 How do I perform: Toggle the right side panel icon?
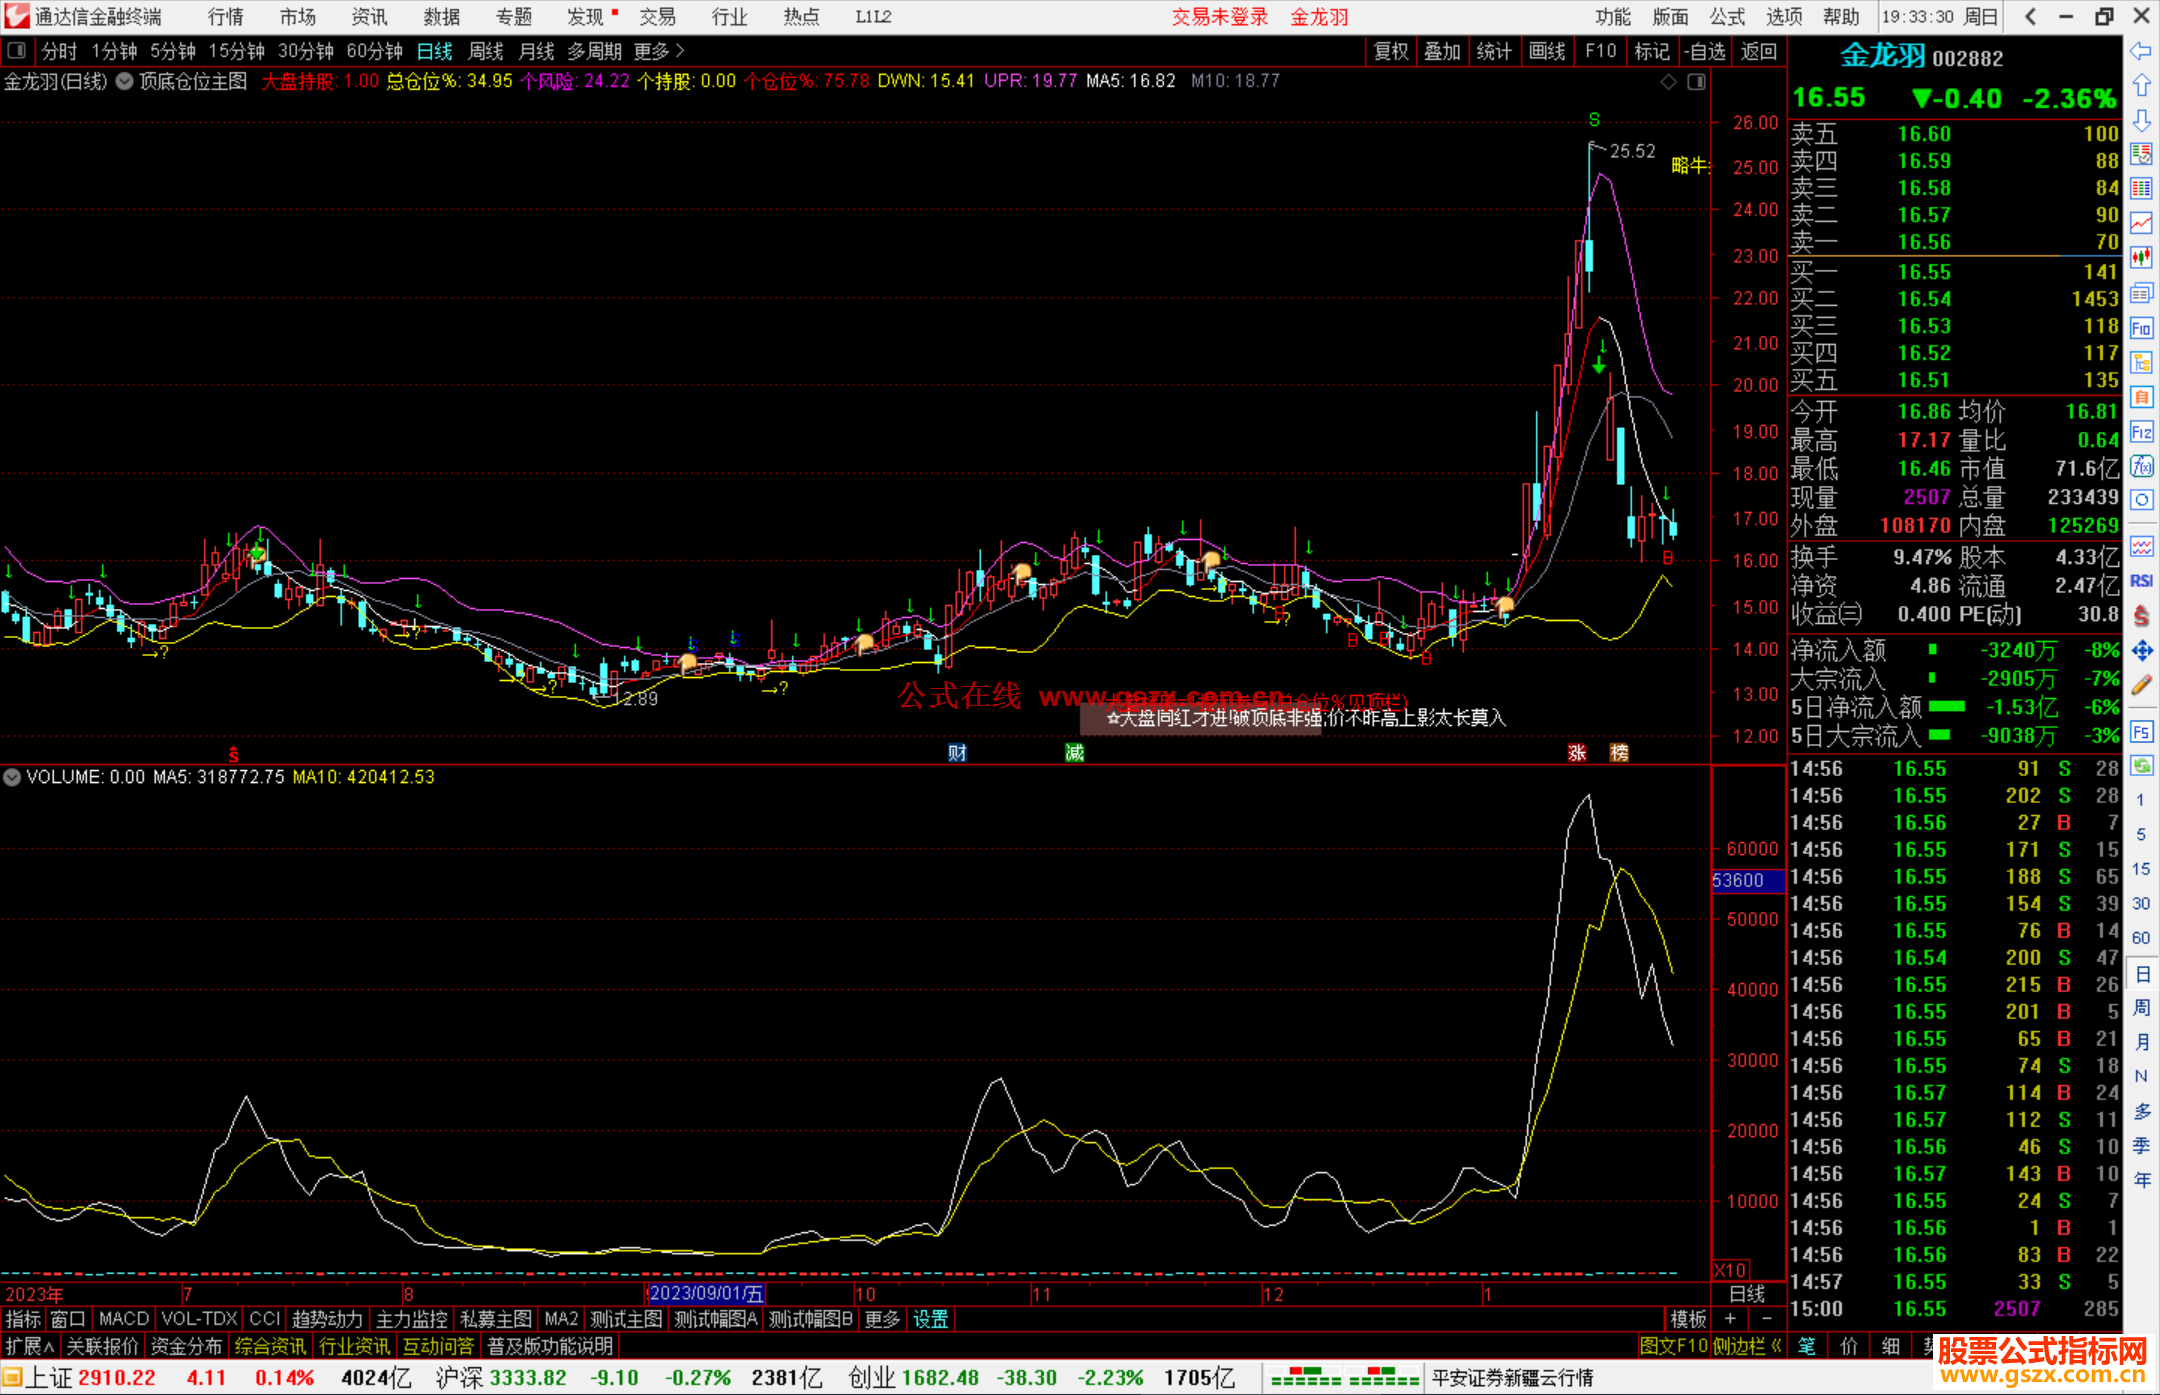pyautogui.click(x=1697, y=82)
